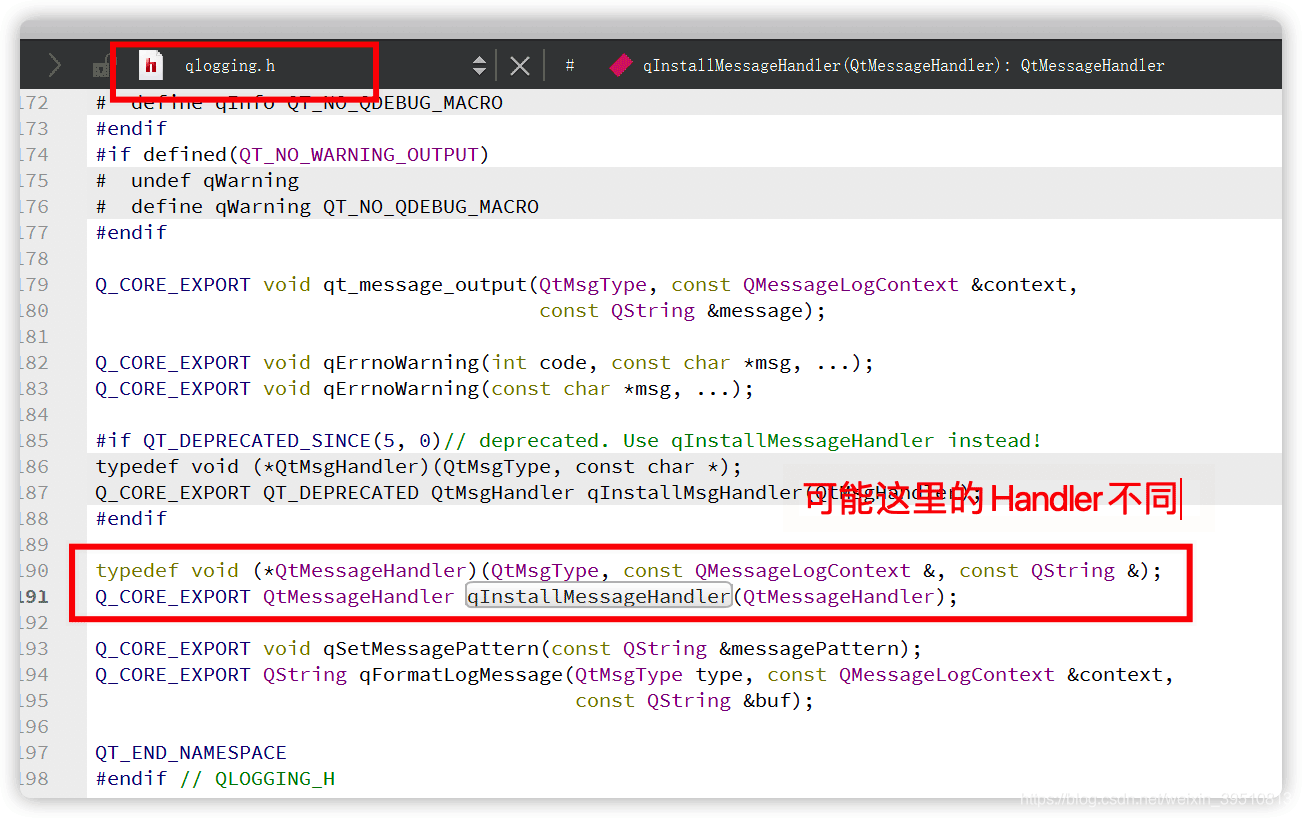Click QT_NO_WARNING_OUTPUT macro
The height and width of the screenshot is (818, 1302).
click(x=359, y=155)
